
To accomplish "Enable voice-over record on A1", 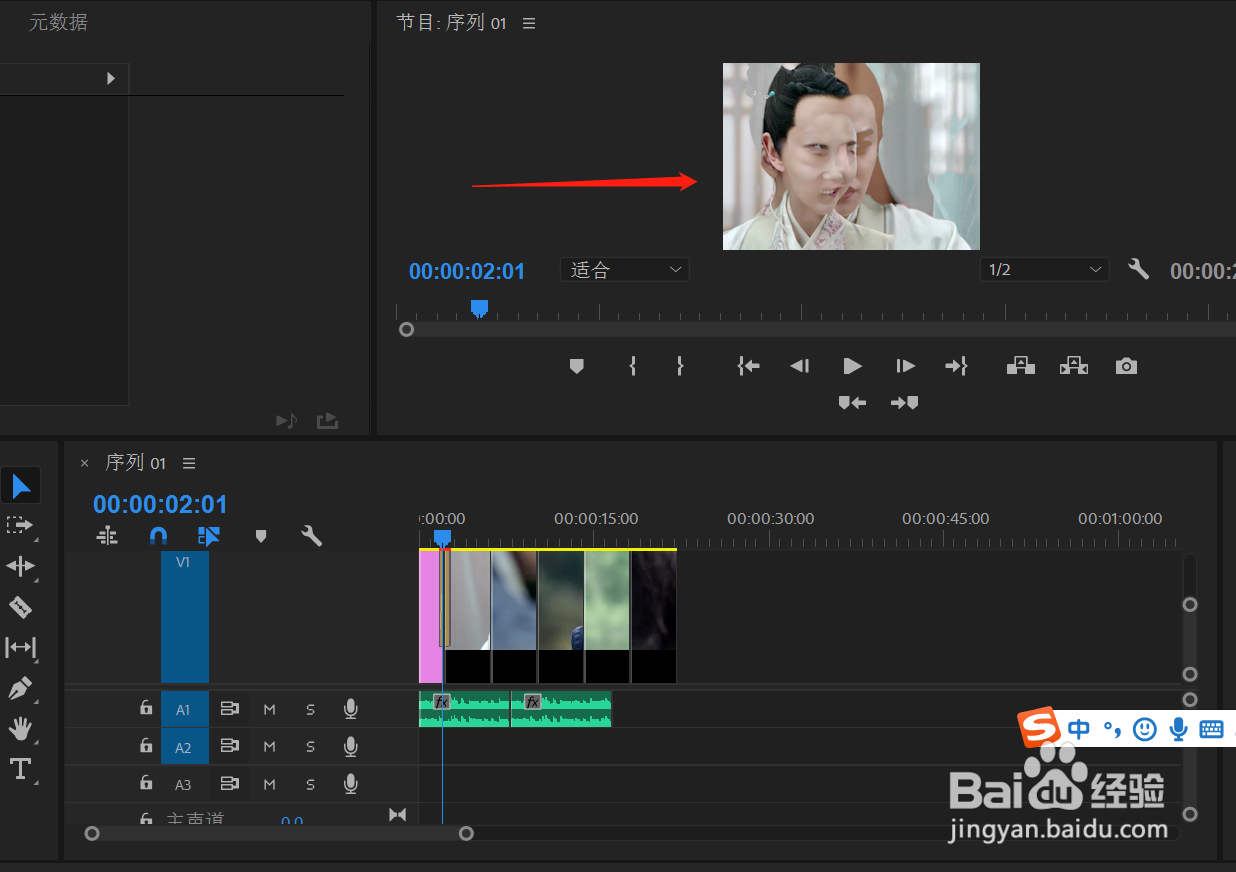I will click(x=350, y=709).
